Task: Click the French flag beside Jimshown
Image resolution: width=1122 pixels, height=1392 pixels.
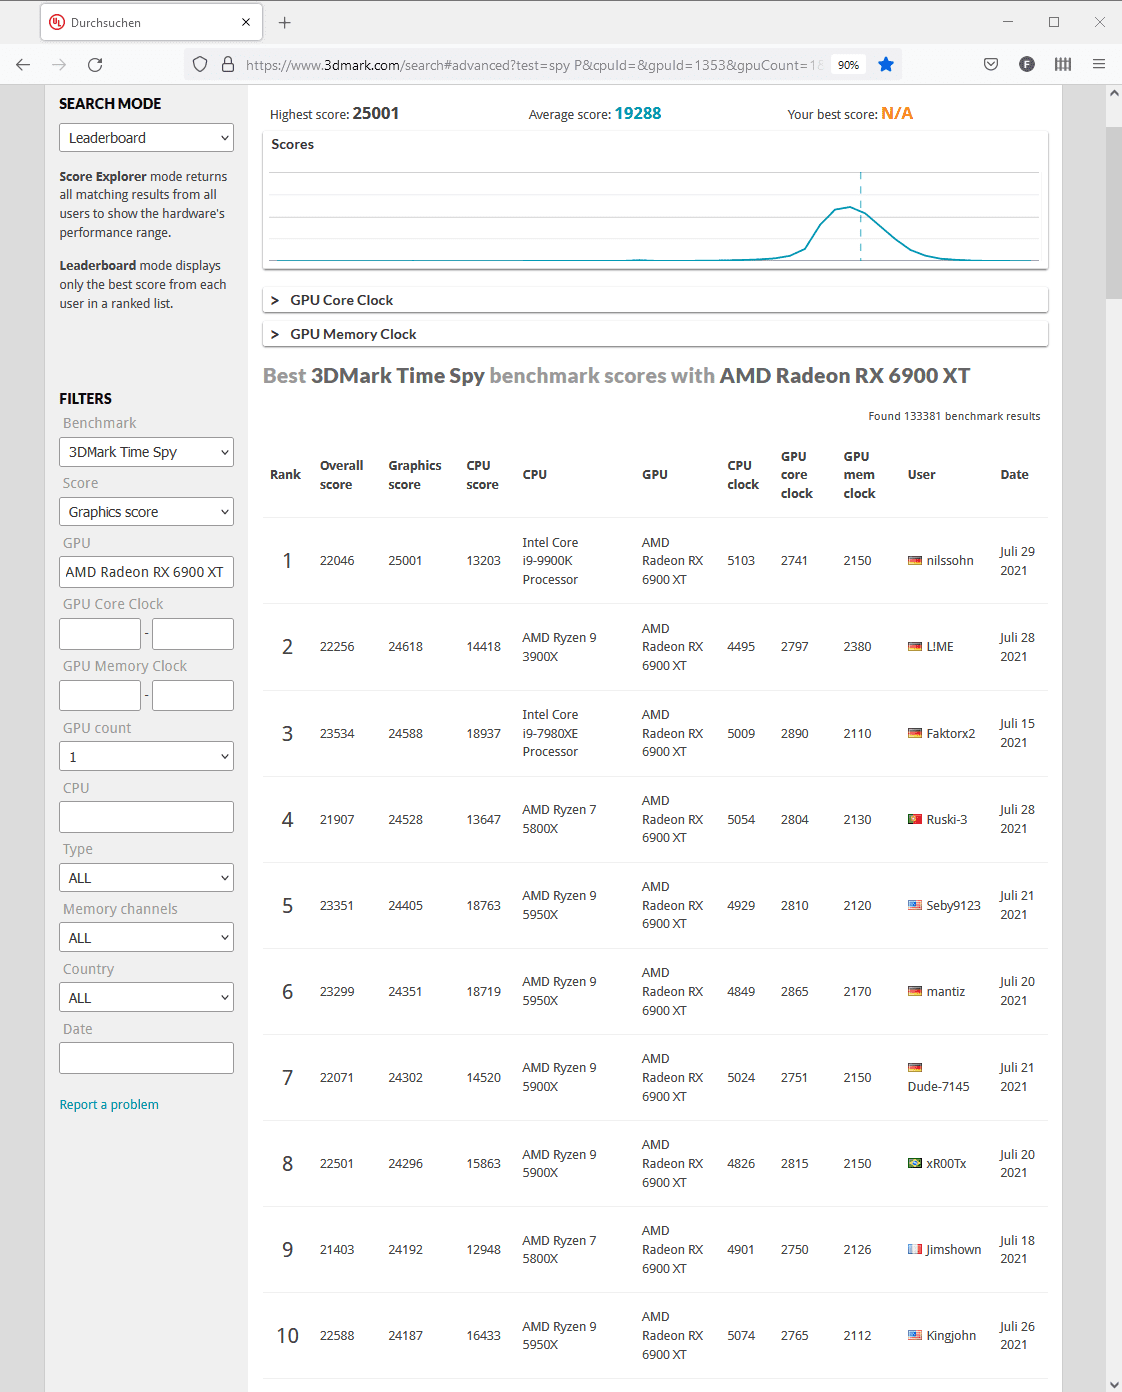Action: point(915,1249)
